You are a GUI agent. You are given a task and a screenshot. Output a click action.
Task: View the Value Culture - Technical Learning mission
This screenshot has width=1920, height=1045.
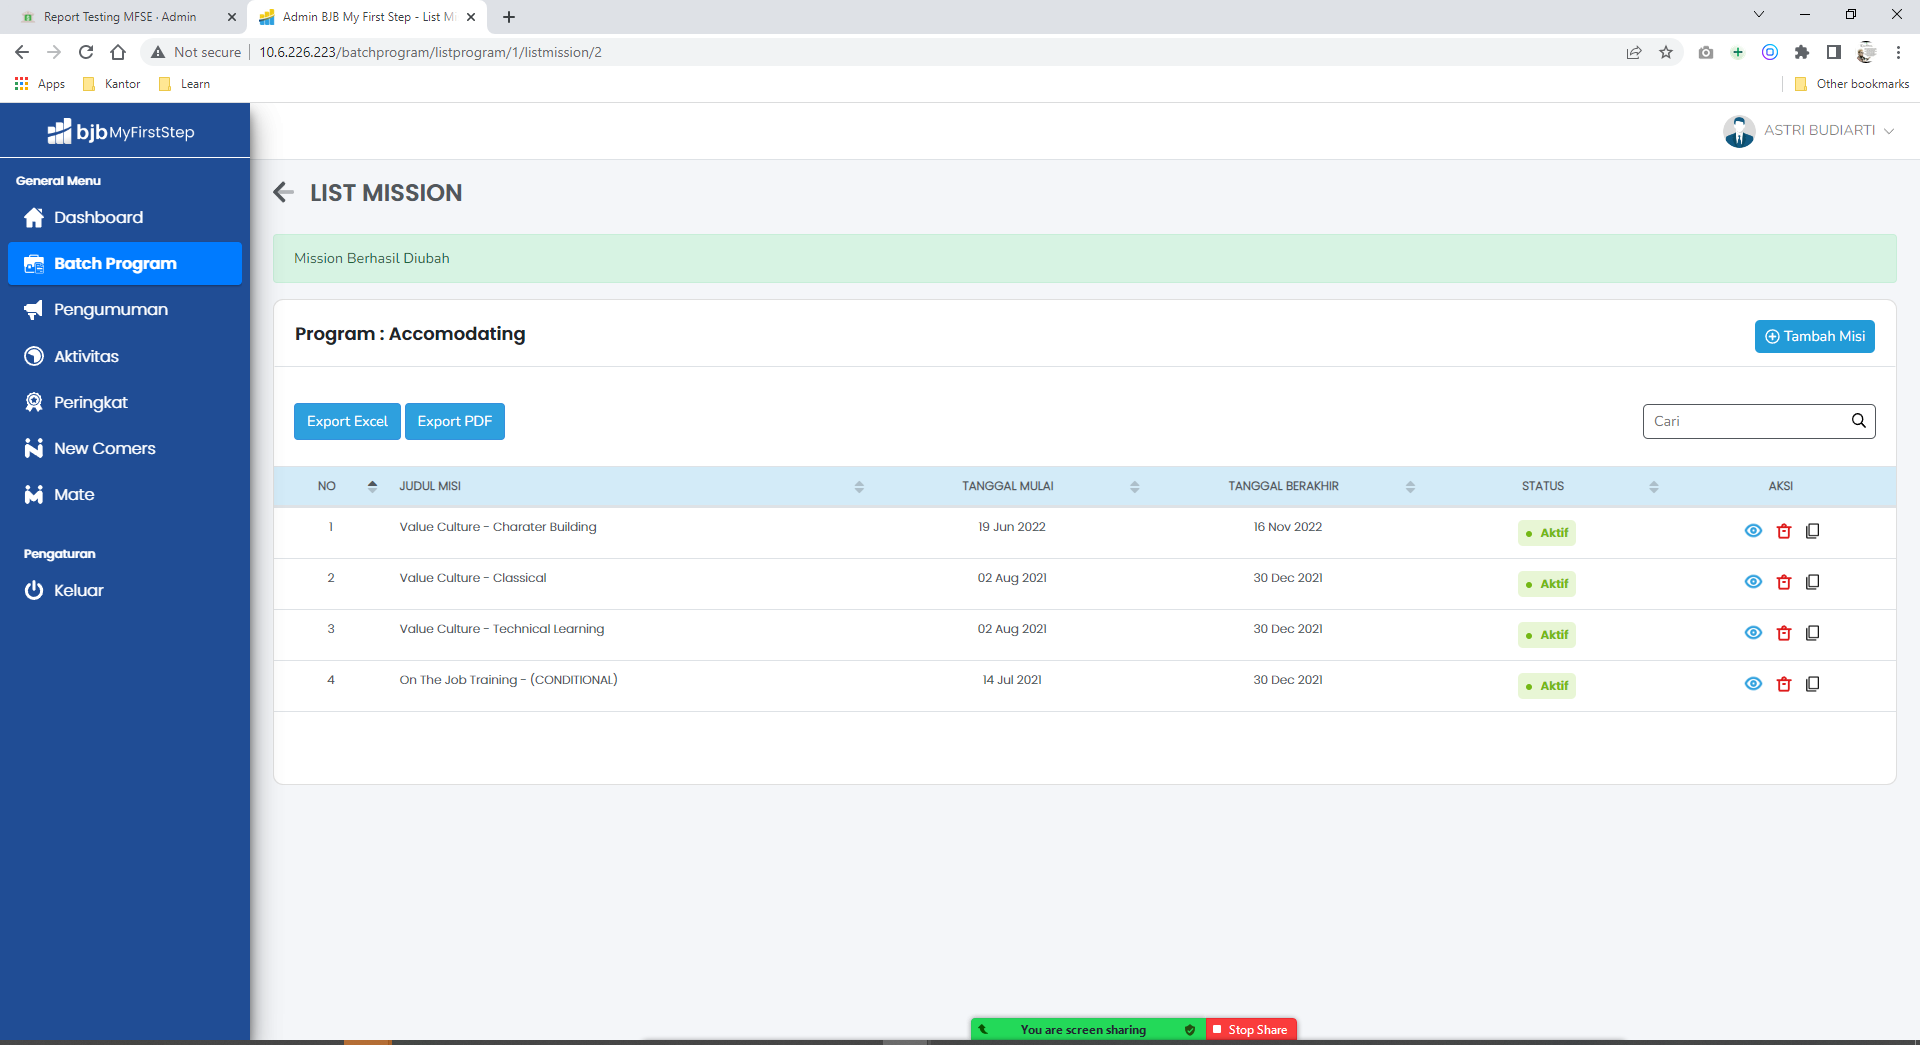1753,633
